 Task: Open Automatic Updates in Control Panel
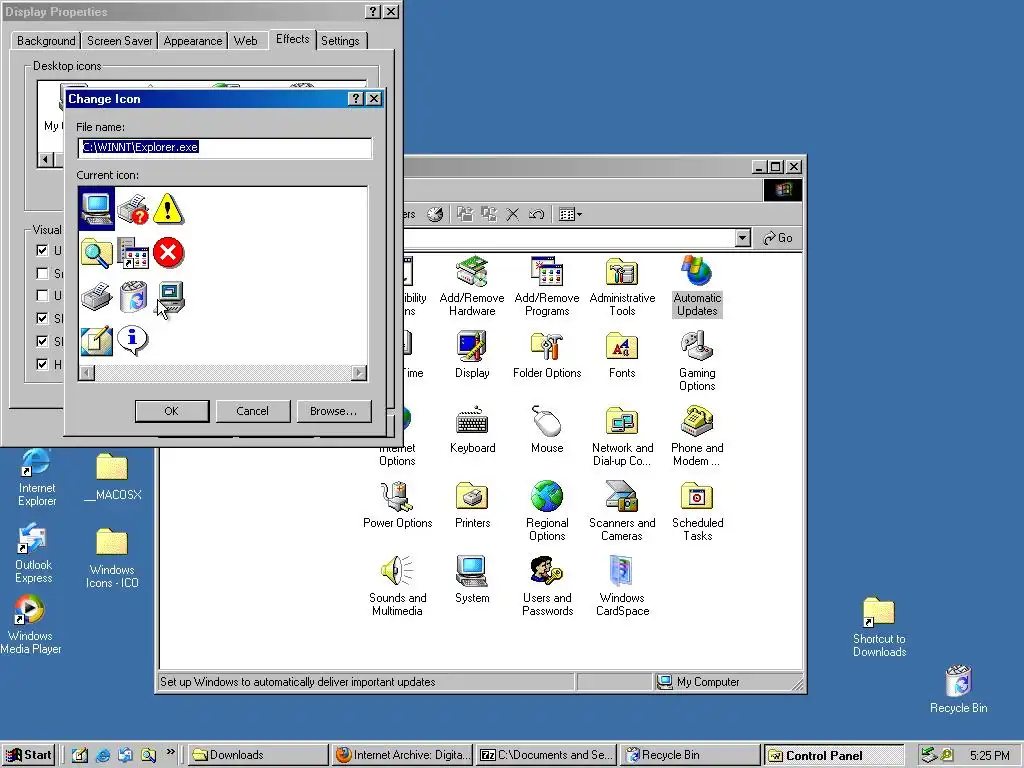pyautogui.click(x=697, y=286)
